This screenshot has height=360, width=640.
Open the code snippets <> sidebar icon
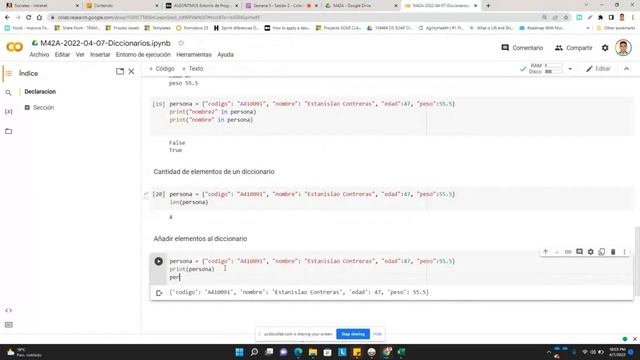[9, 311]
